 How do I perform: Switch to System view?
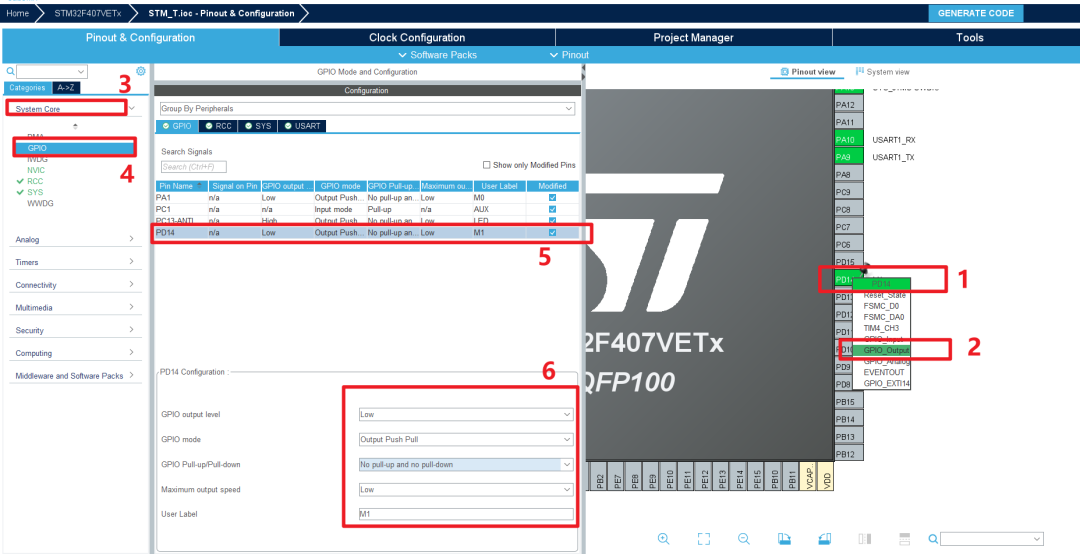882,72
